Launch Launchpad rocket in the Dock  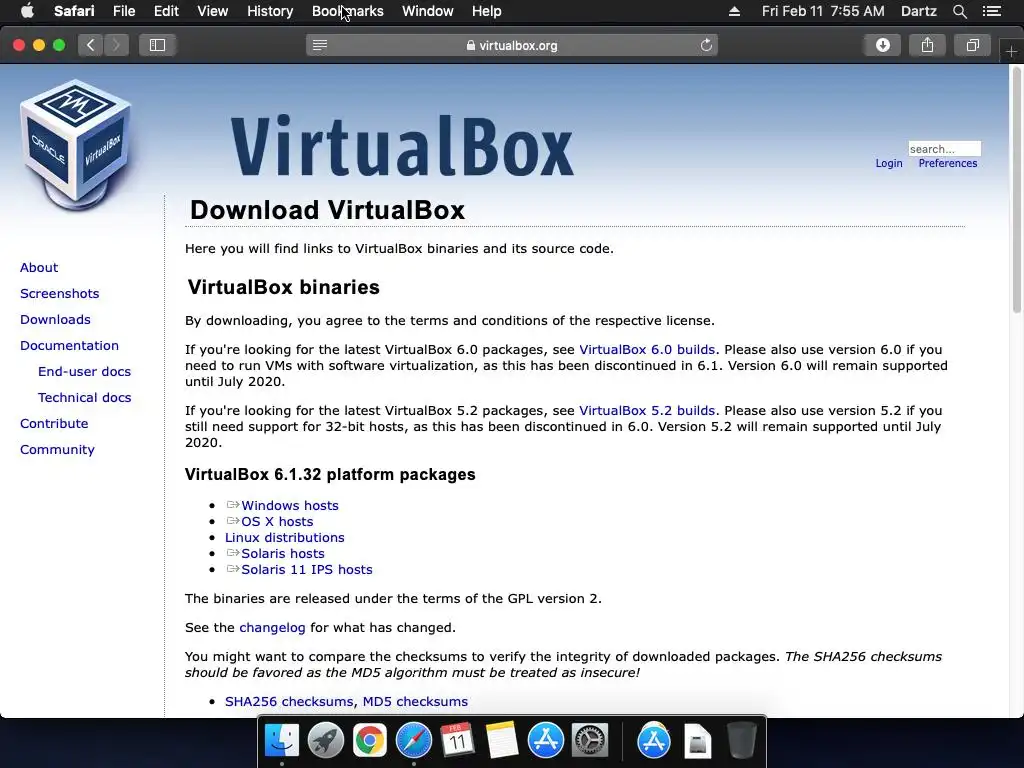(325, 741)
